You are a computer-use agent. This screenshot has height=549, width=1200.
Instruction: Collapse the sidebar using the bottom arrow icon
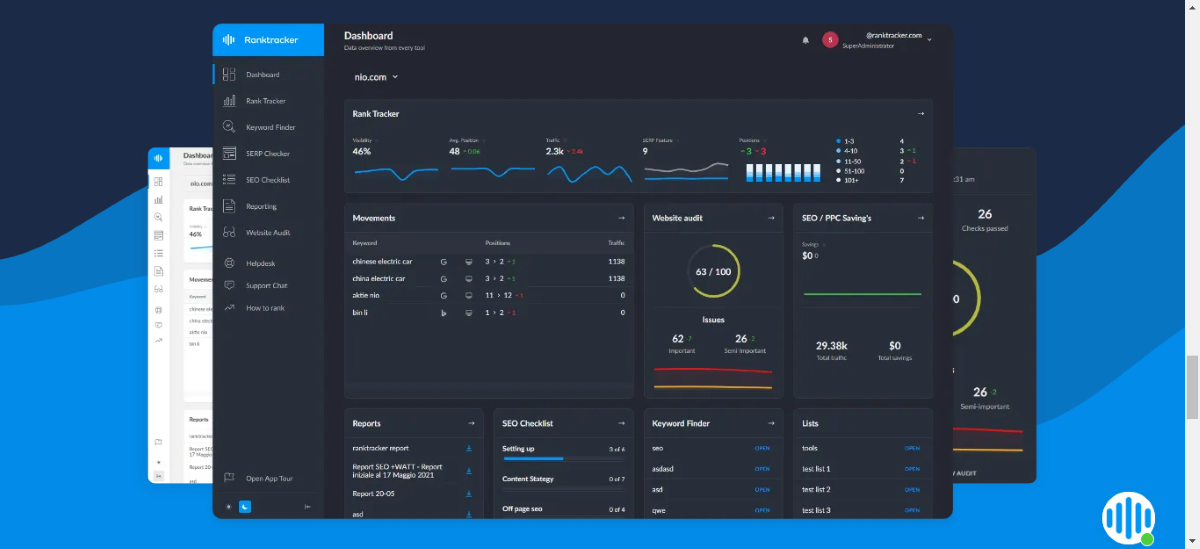[x=307, y=507]
